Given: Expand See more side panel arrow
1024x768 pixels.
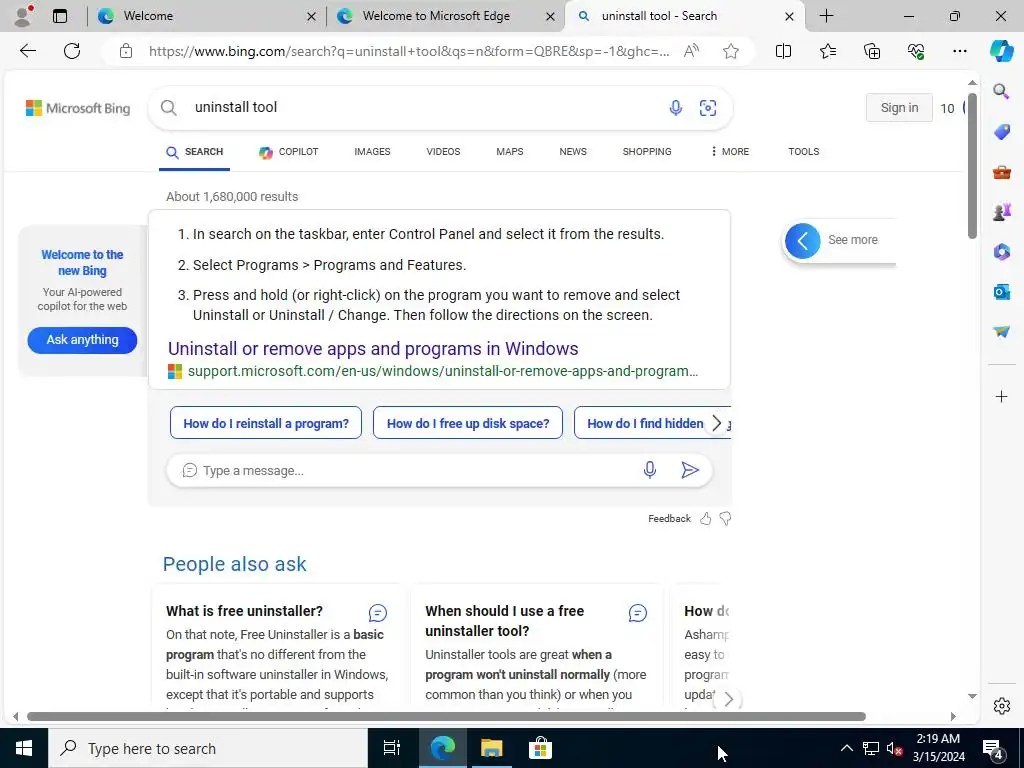Looking at the screenshot, I should 803,240.
